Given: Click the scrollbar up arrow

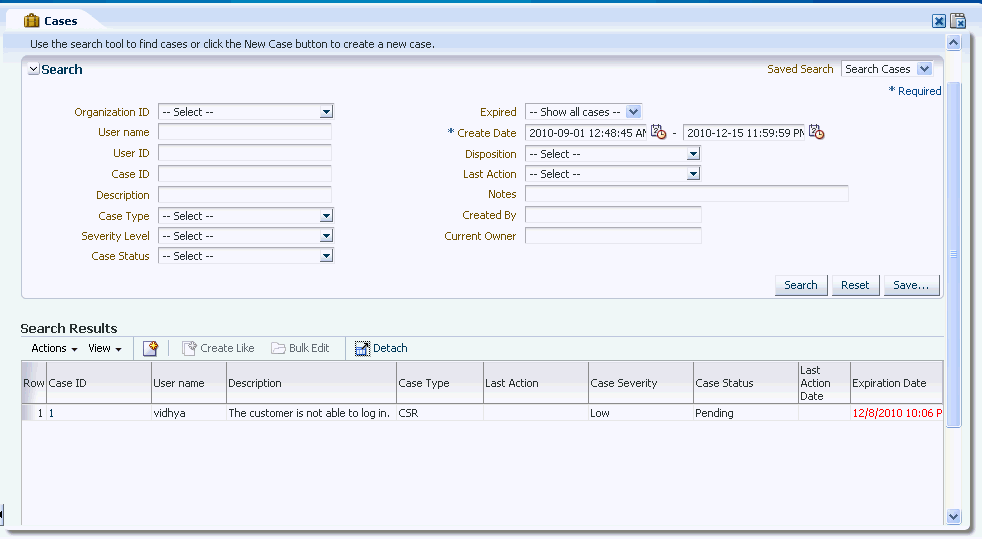Looking at the screenshot, I should point(953,43).
